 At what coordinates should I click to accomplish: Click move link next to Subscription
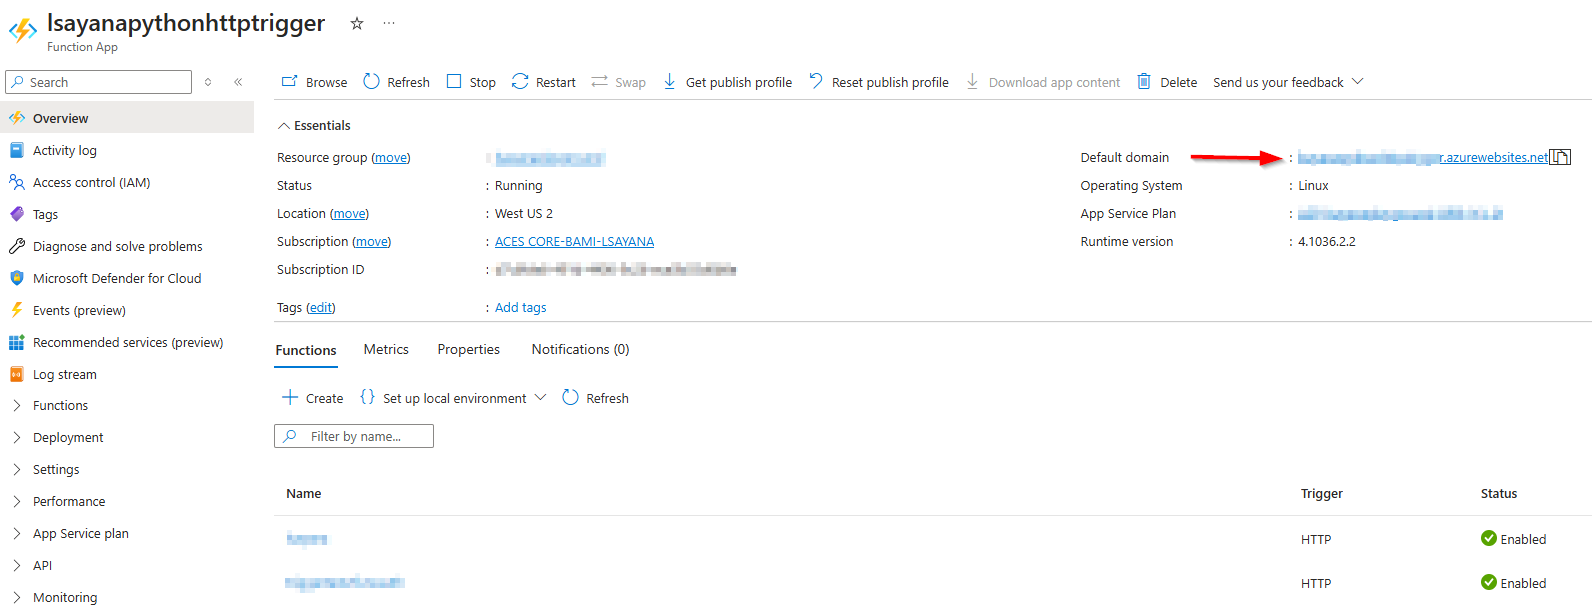click(372, 241)
